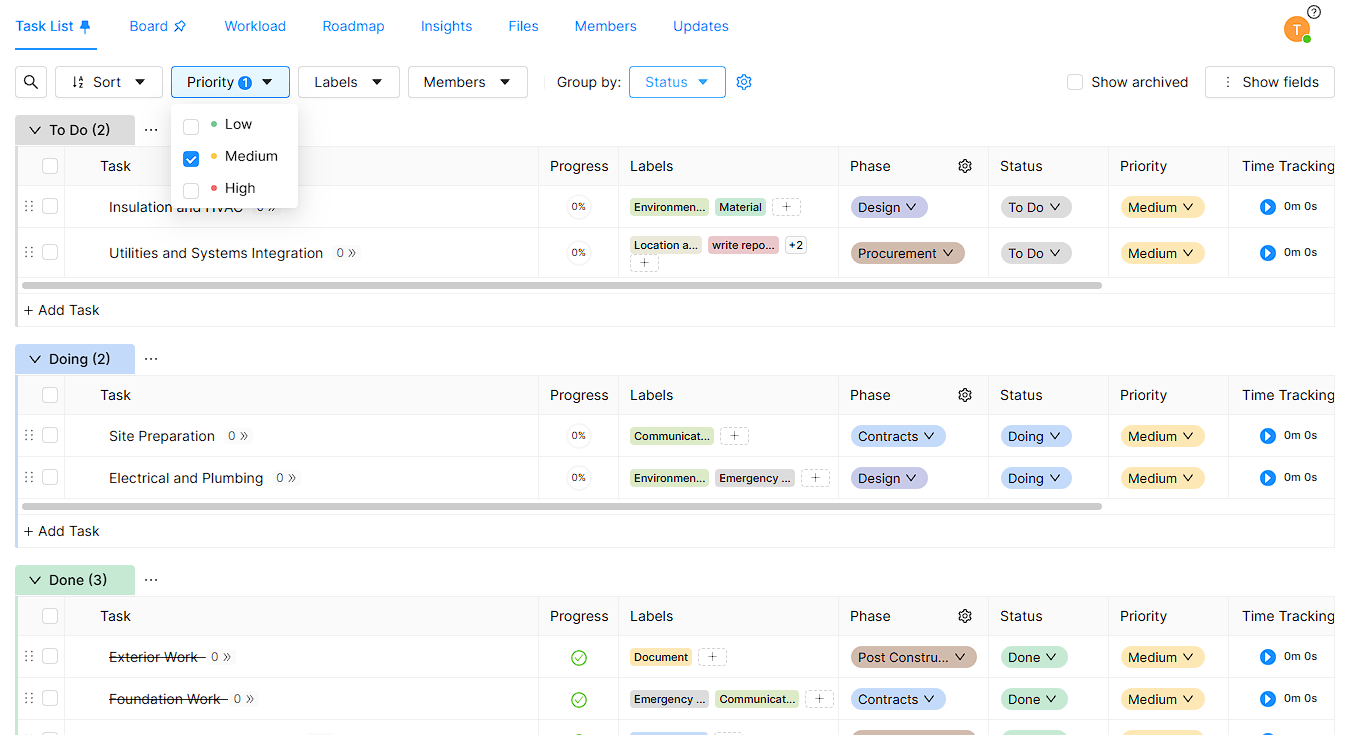
Task: Click the search magnifier icon
Action: coord(31,82)
